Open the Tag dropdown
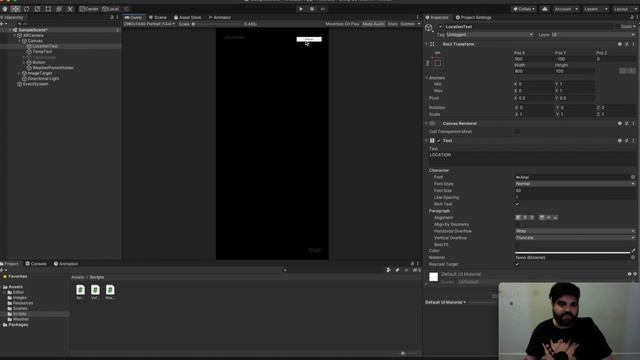Image resolution: width=640 pixels, height=360 pixels. click(x=490, y=35)
